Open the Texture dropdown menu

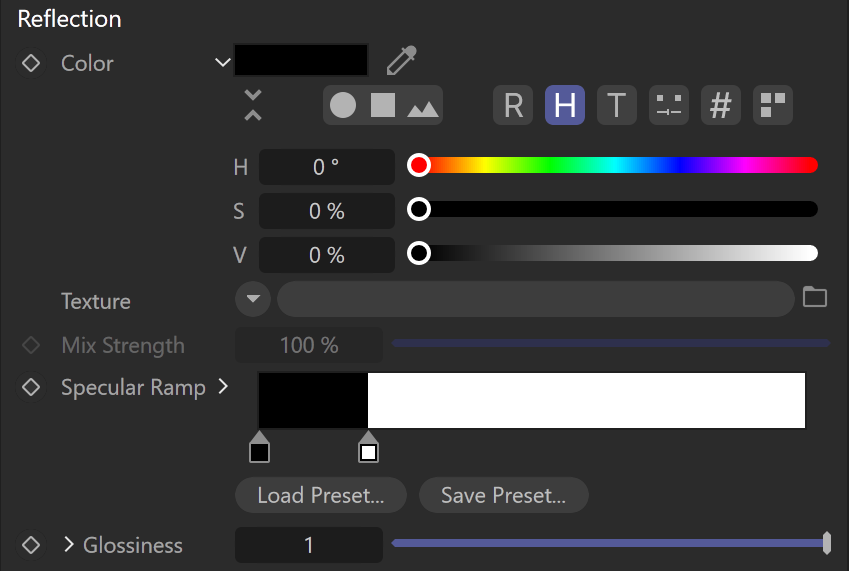[253, 299]
